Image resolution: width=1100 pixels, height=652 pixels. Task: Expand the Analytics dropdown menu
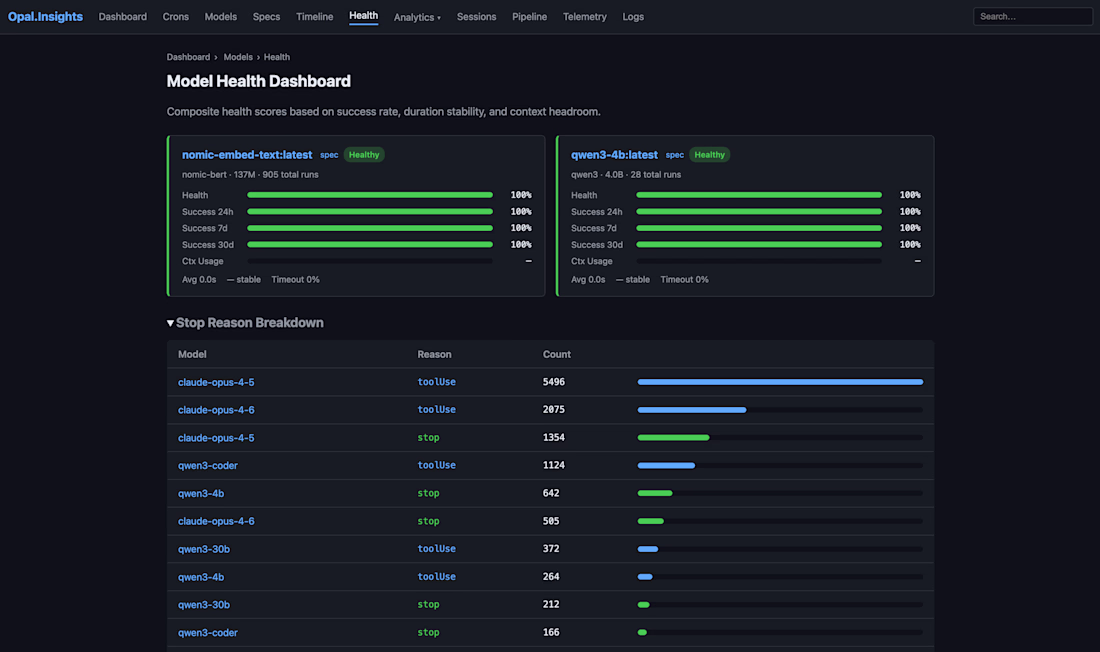(x=417, y=17)
